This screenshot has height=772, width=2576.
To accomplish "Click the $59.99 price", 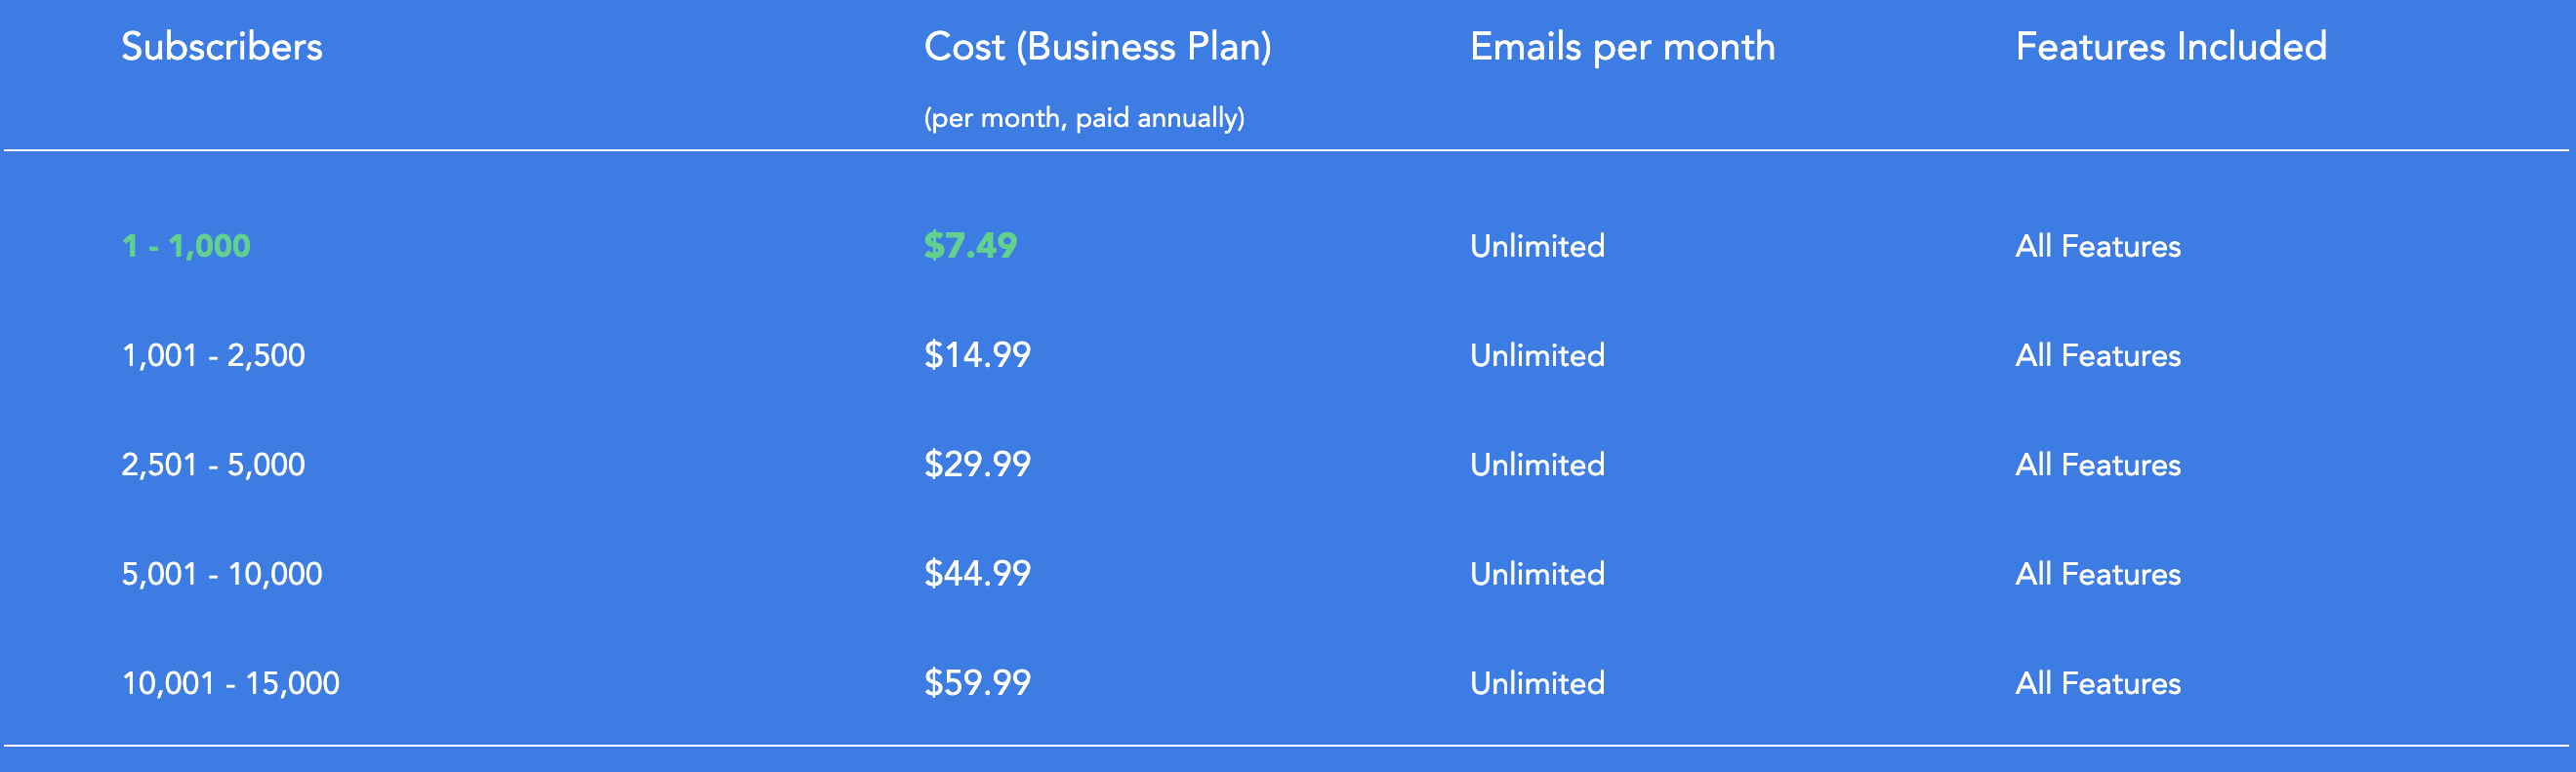I will tap(977, 682).
